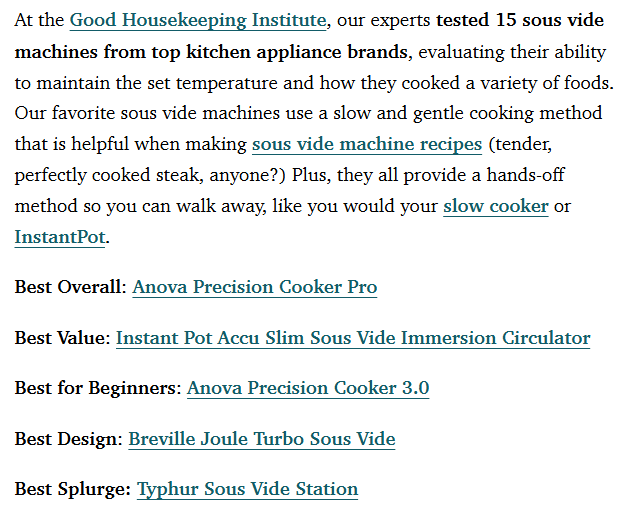Click the phrase 'perfectly cooked steak'
The image size is (619, 510).
(109, 175)
